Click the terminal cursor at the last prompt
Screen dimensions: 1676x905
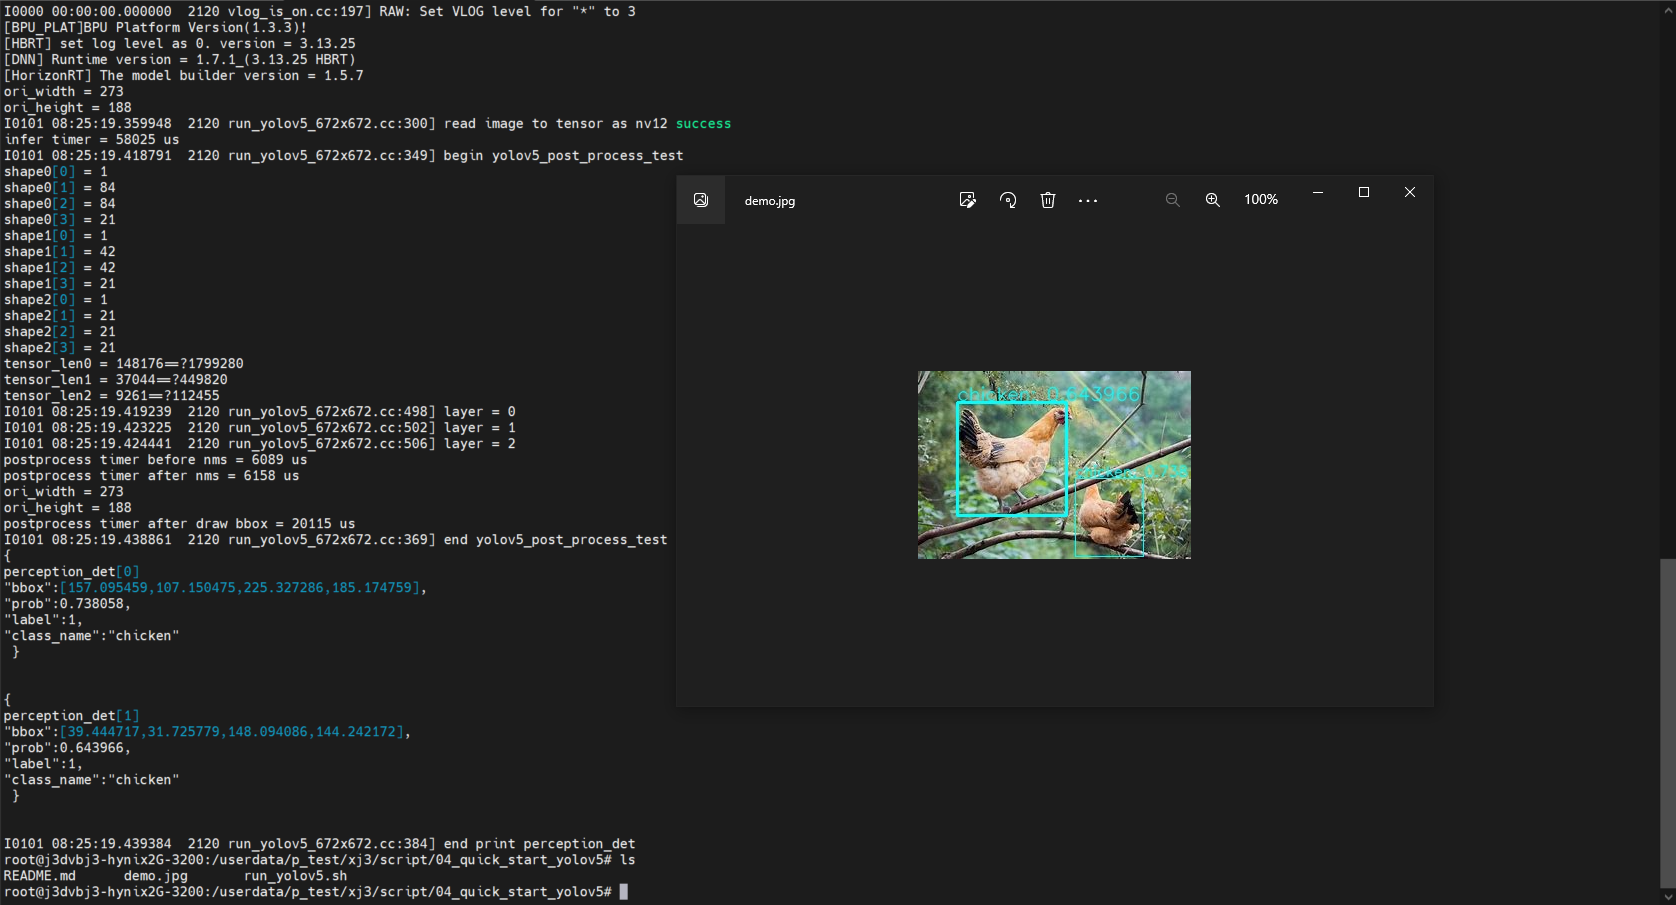624,892
